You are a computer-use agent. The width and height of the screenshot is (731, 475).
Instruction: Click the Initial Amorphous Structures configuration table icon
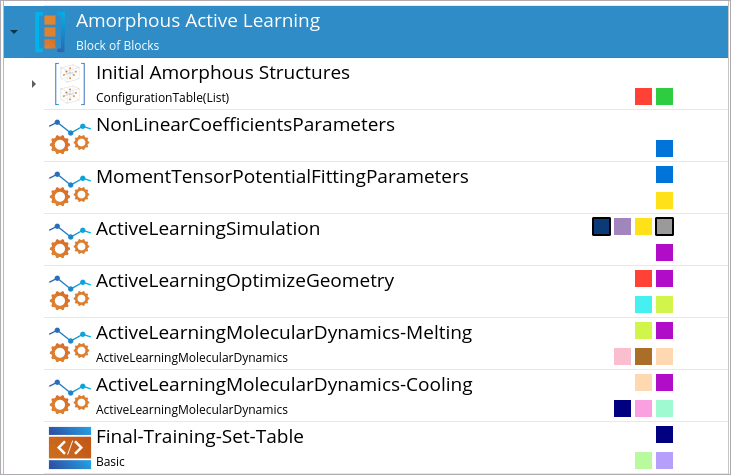point(70,84)
